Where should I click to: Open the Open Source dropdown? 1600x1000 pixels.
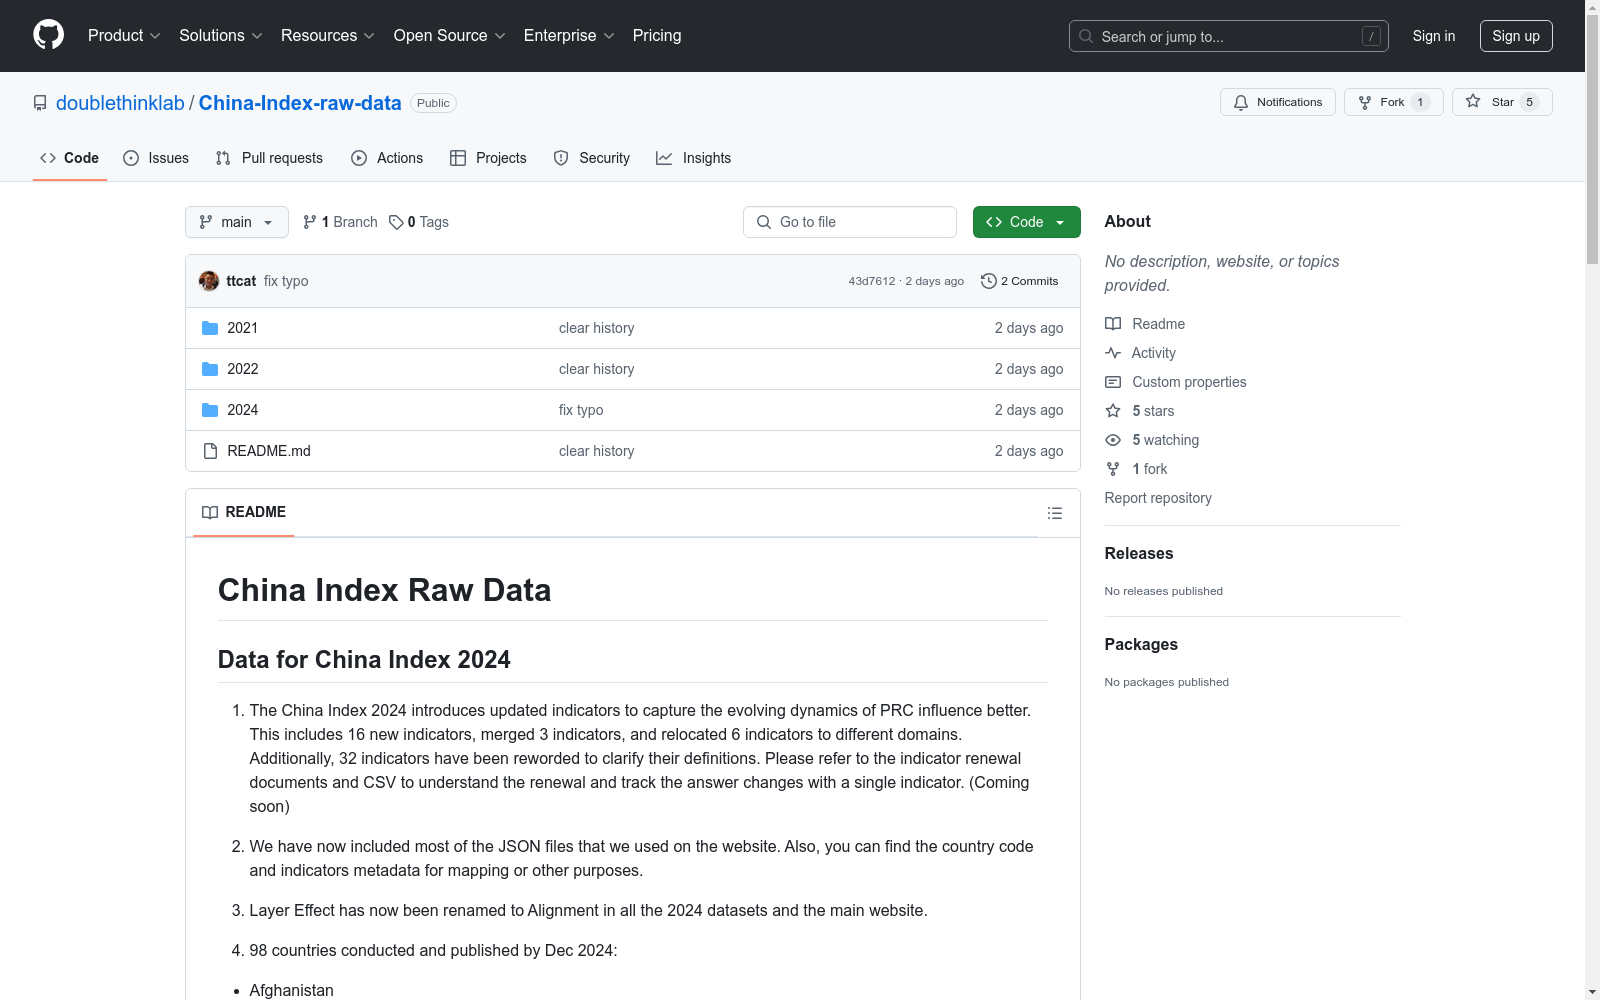[450, 35]
